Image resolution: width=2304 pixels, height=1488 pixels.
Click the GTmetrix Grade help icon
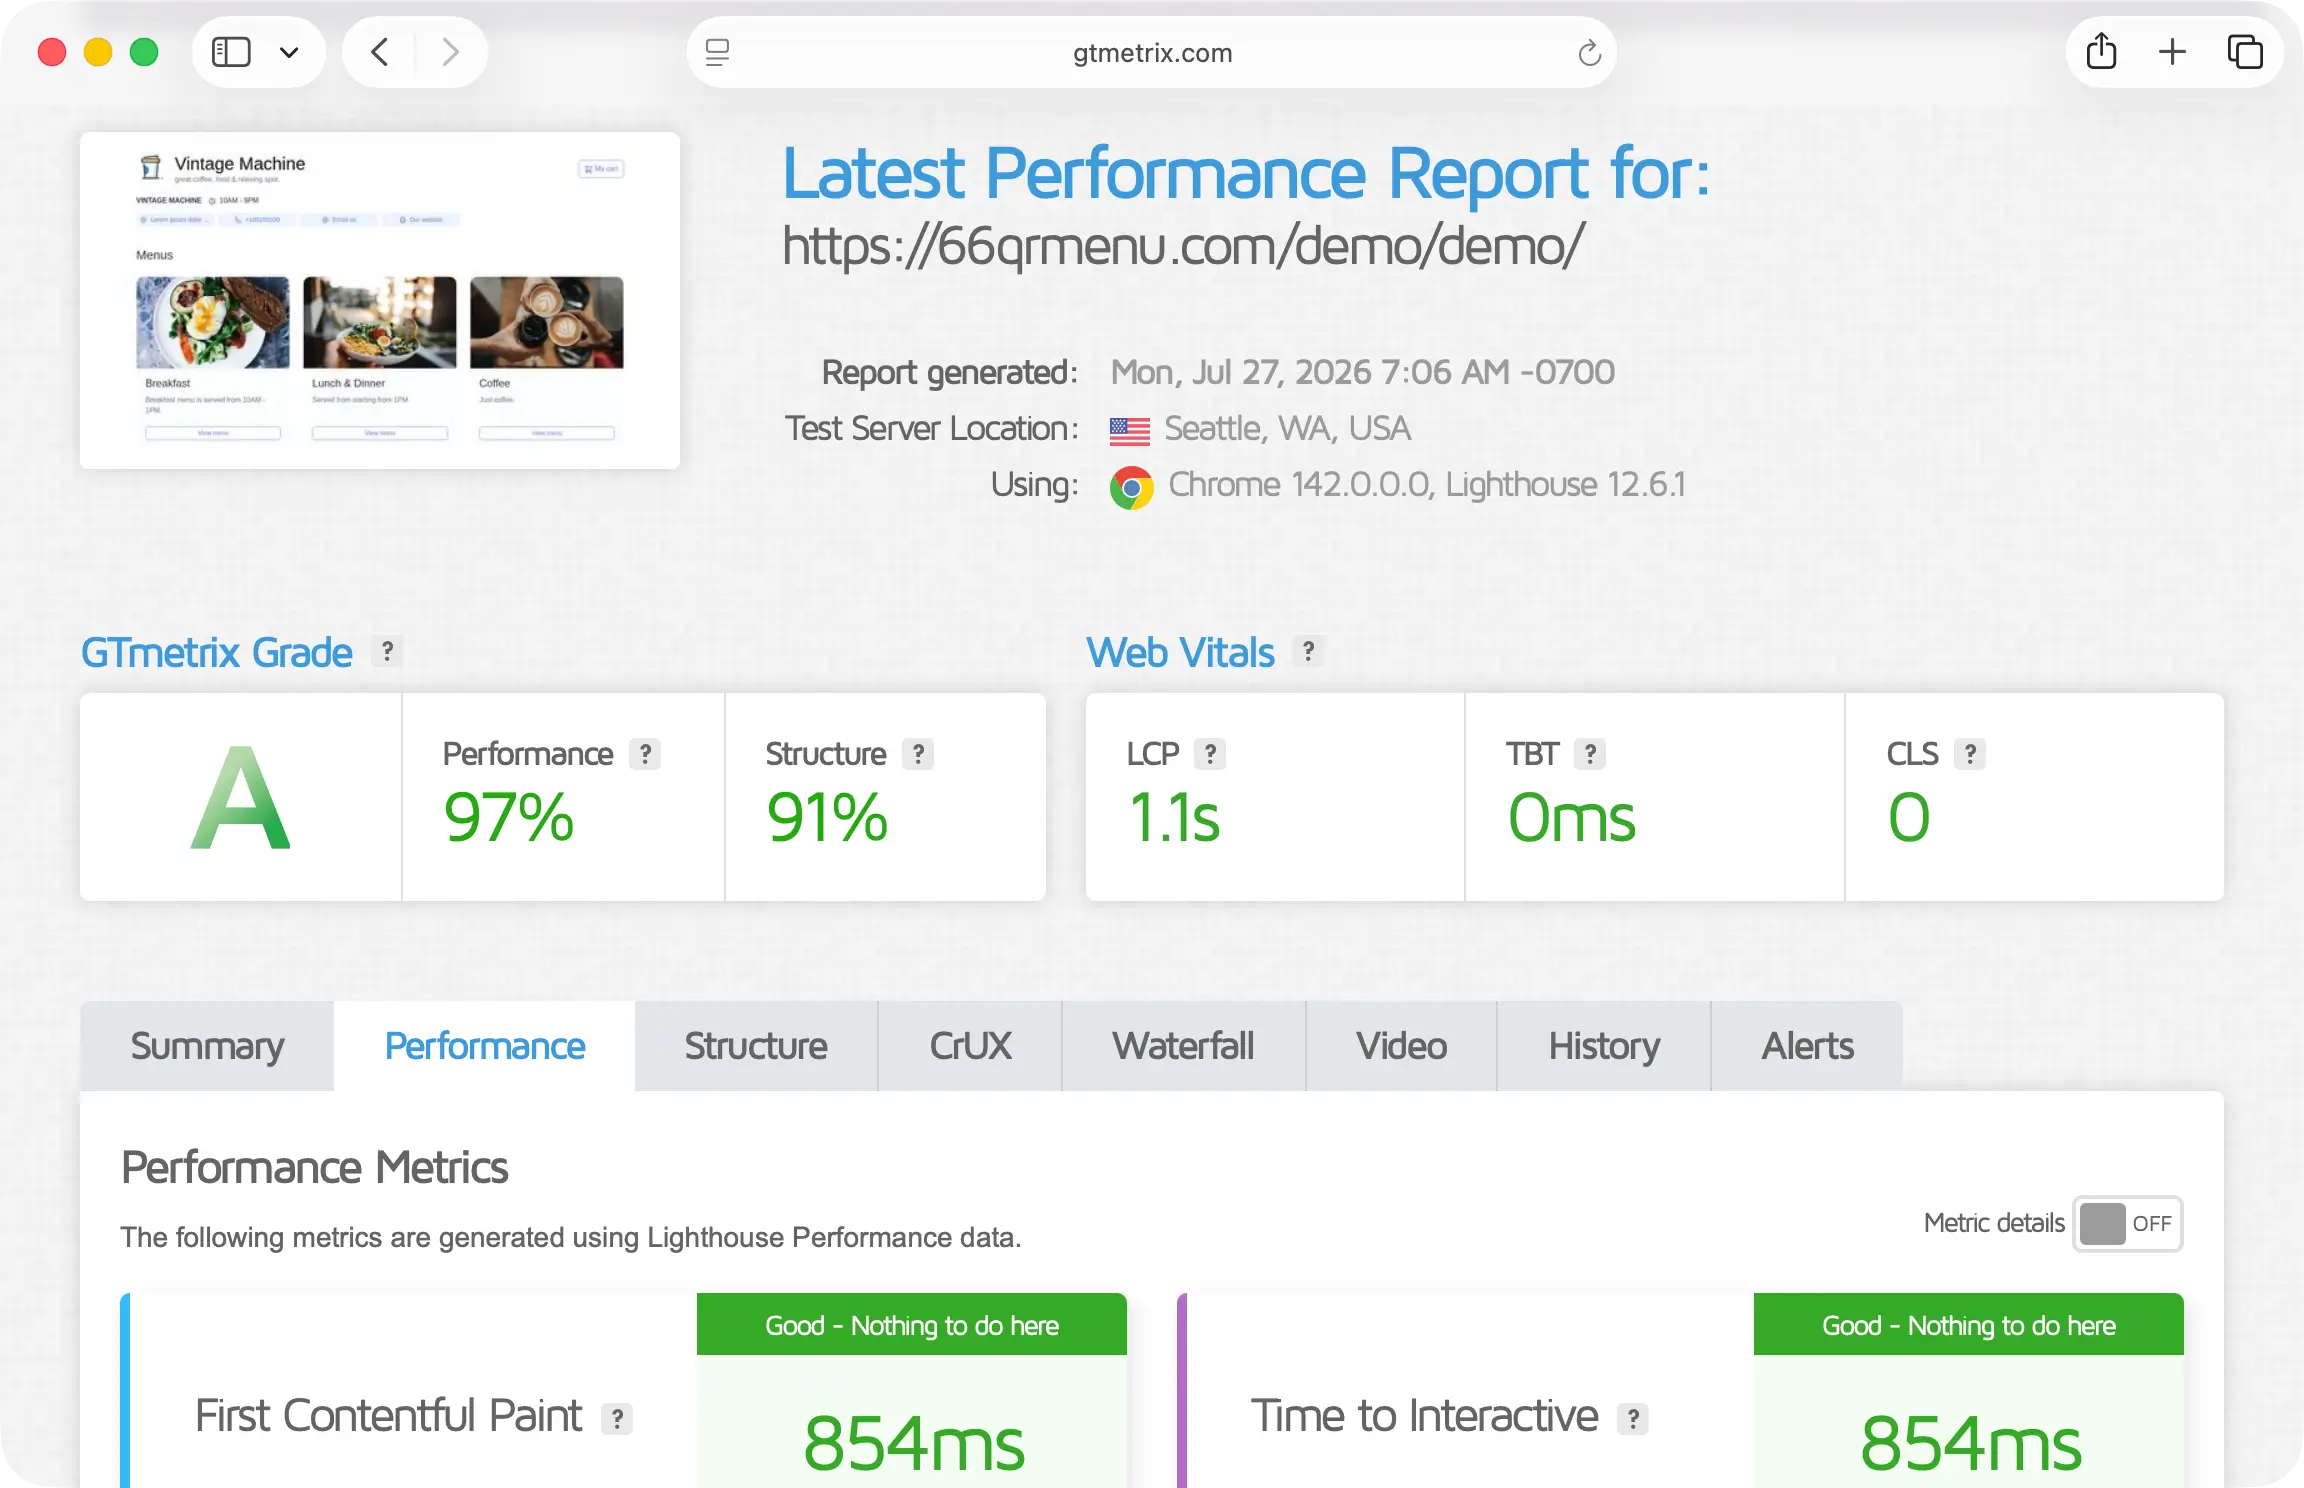tap(387, 651)
